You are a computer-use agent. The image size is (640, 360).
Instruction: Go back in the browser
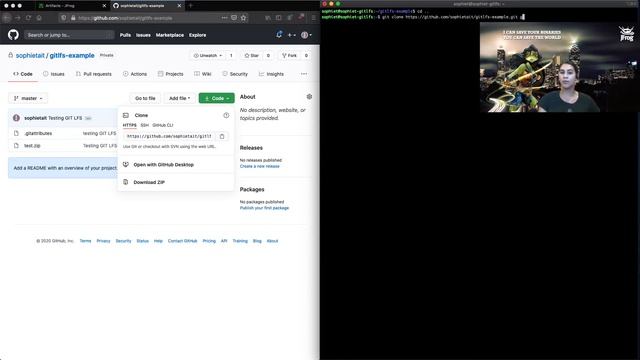[7, 18]
